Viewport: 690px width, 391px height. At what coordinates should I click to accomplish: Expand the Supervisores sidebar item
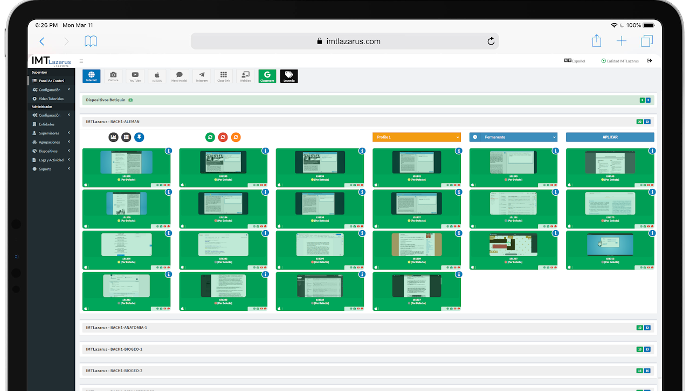click(51, 133)
